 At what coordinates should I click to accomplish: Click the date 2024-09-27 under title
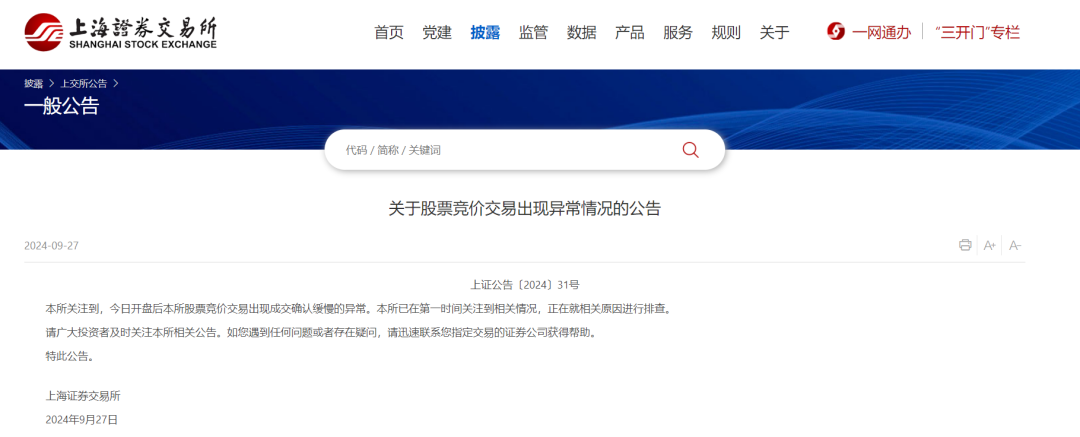click(52, 246)
